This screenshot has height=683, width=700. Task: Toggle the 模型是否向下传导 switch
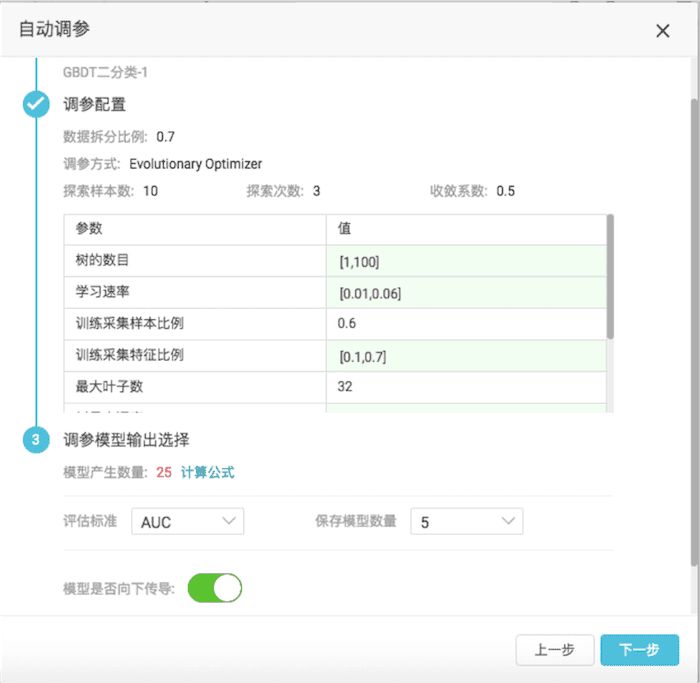point(215,587)
